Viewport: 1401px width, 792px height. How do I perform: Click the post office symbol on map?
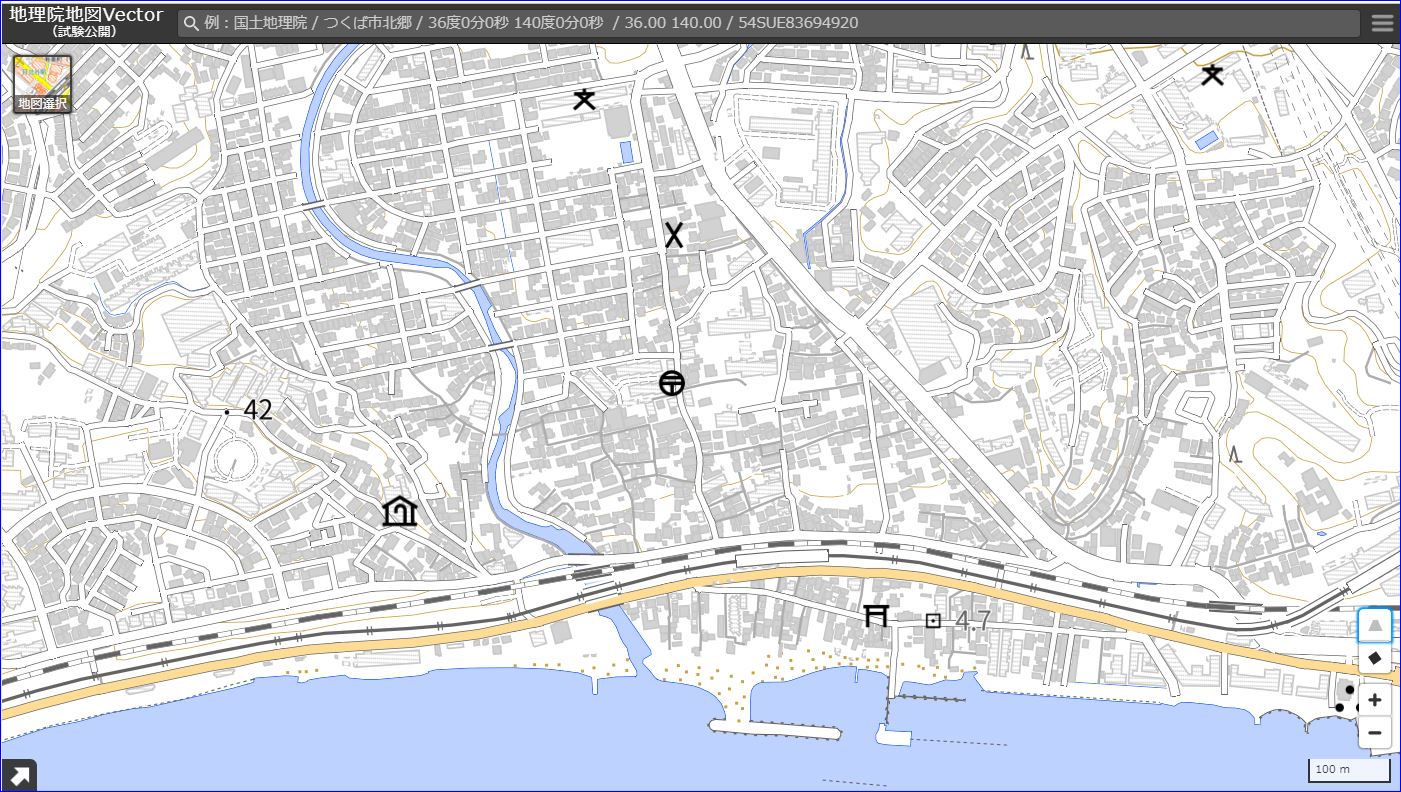tap(672, 383)
